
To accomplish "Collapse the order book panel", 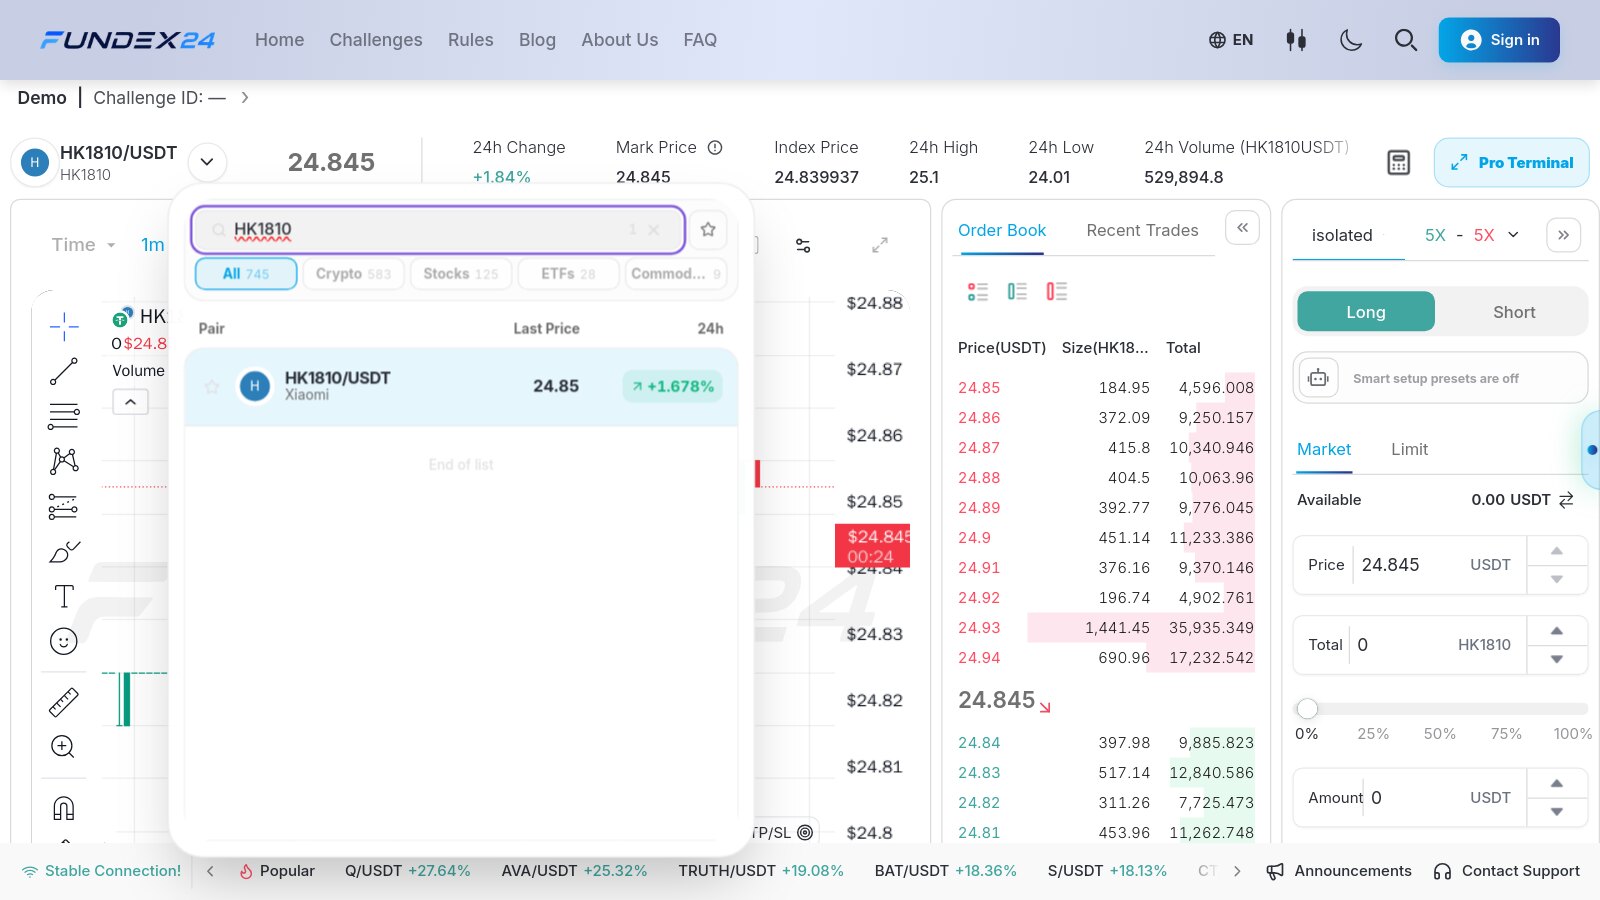I will [x=1242, y=228].
